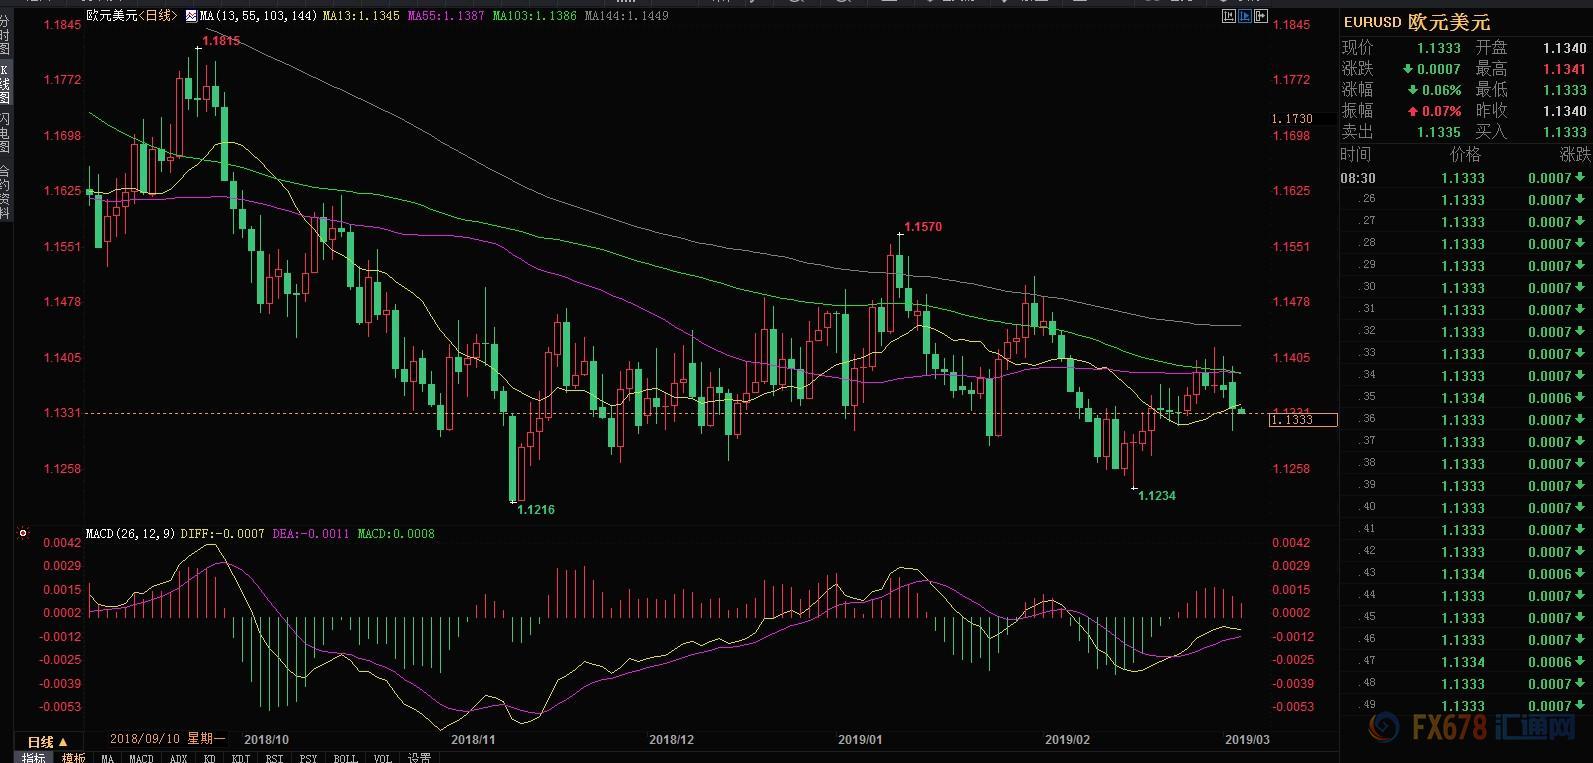Click the DIFF:-0.0007 value label

tap(223, 534)
